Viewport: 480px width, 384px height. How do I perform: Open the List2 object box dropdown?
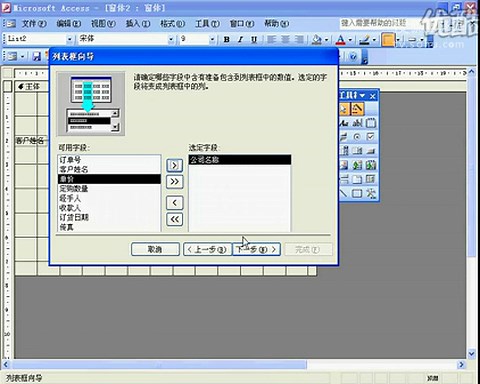tap(70, 39)
